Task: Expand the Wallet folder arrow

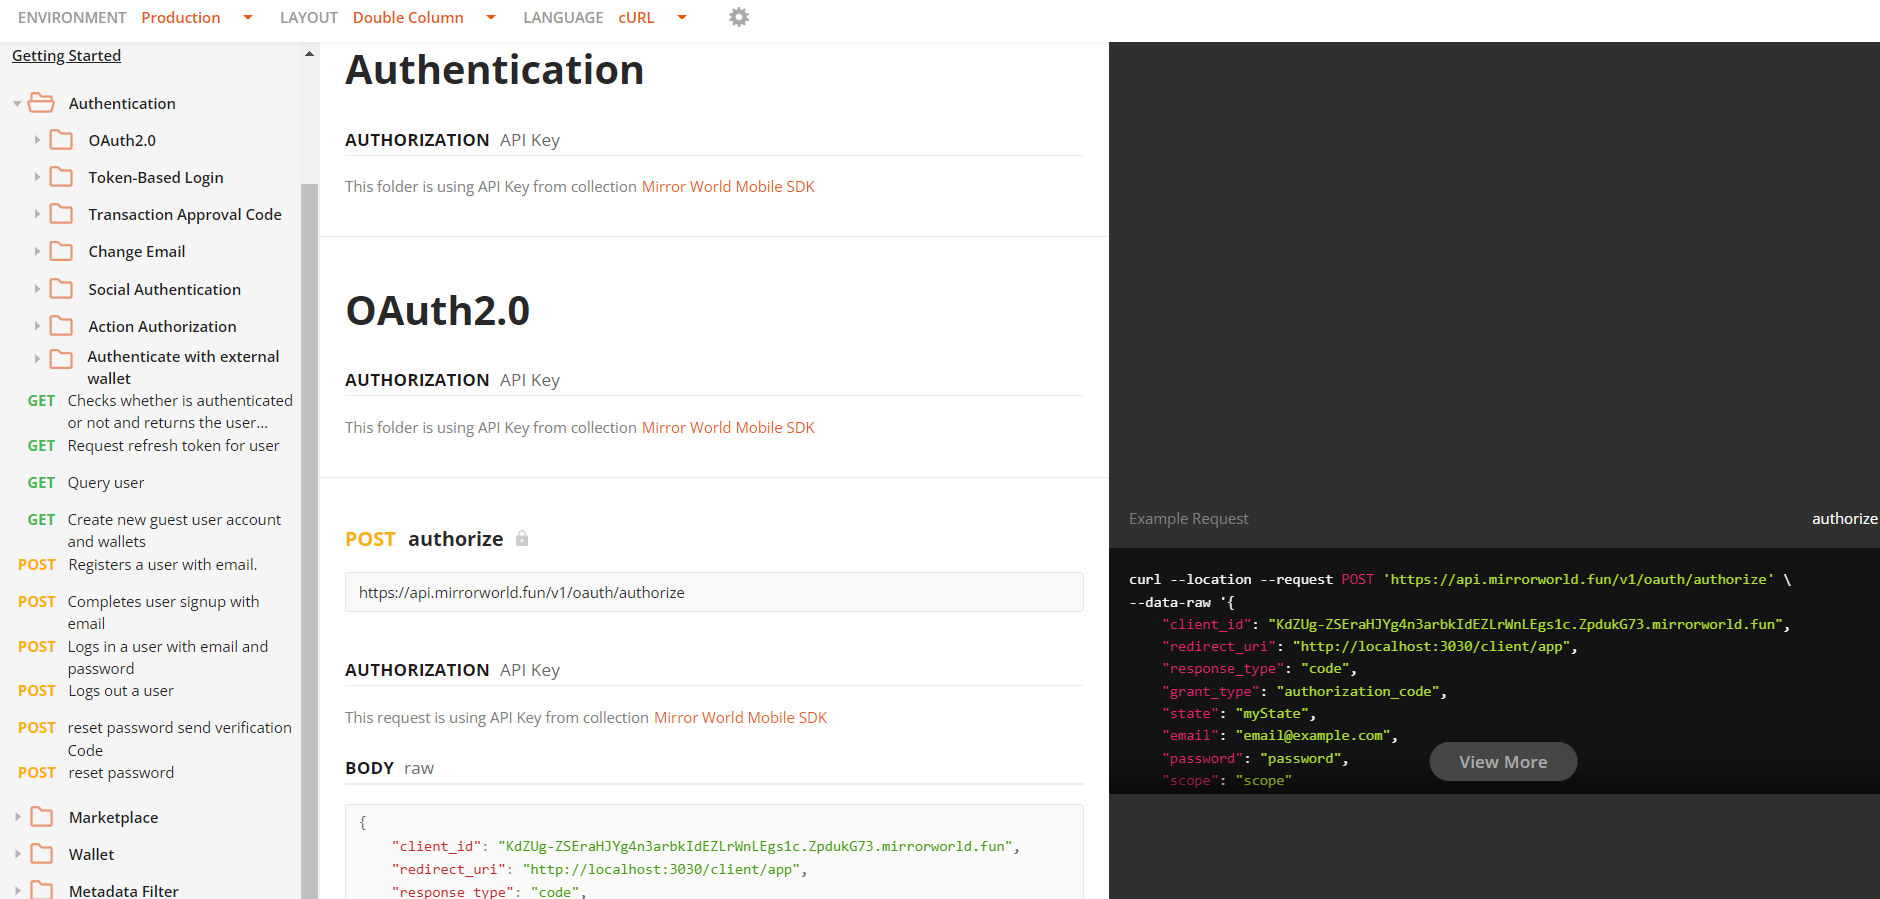Action: (17, 854)
